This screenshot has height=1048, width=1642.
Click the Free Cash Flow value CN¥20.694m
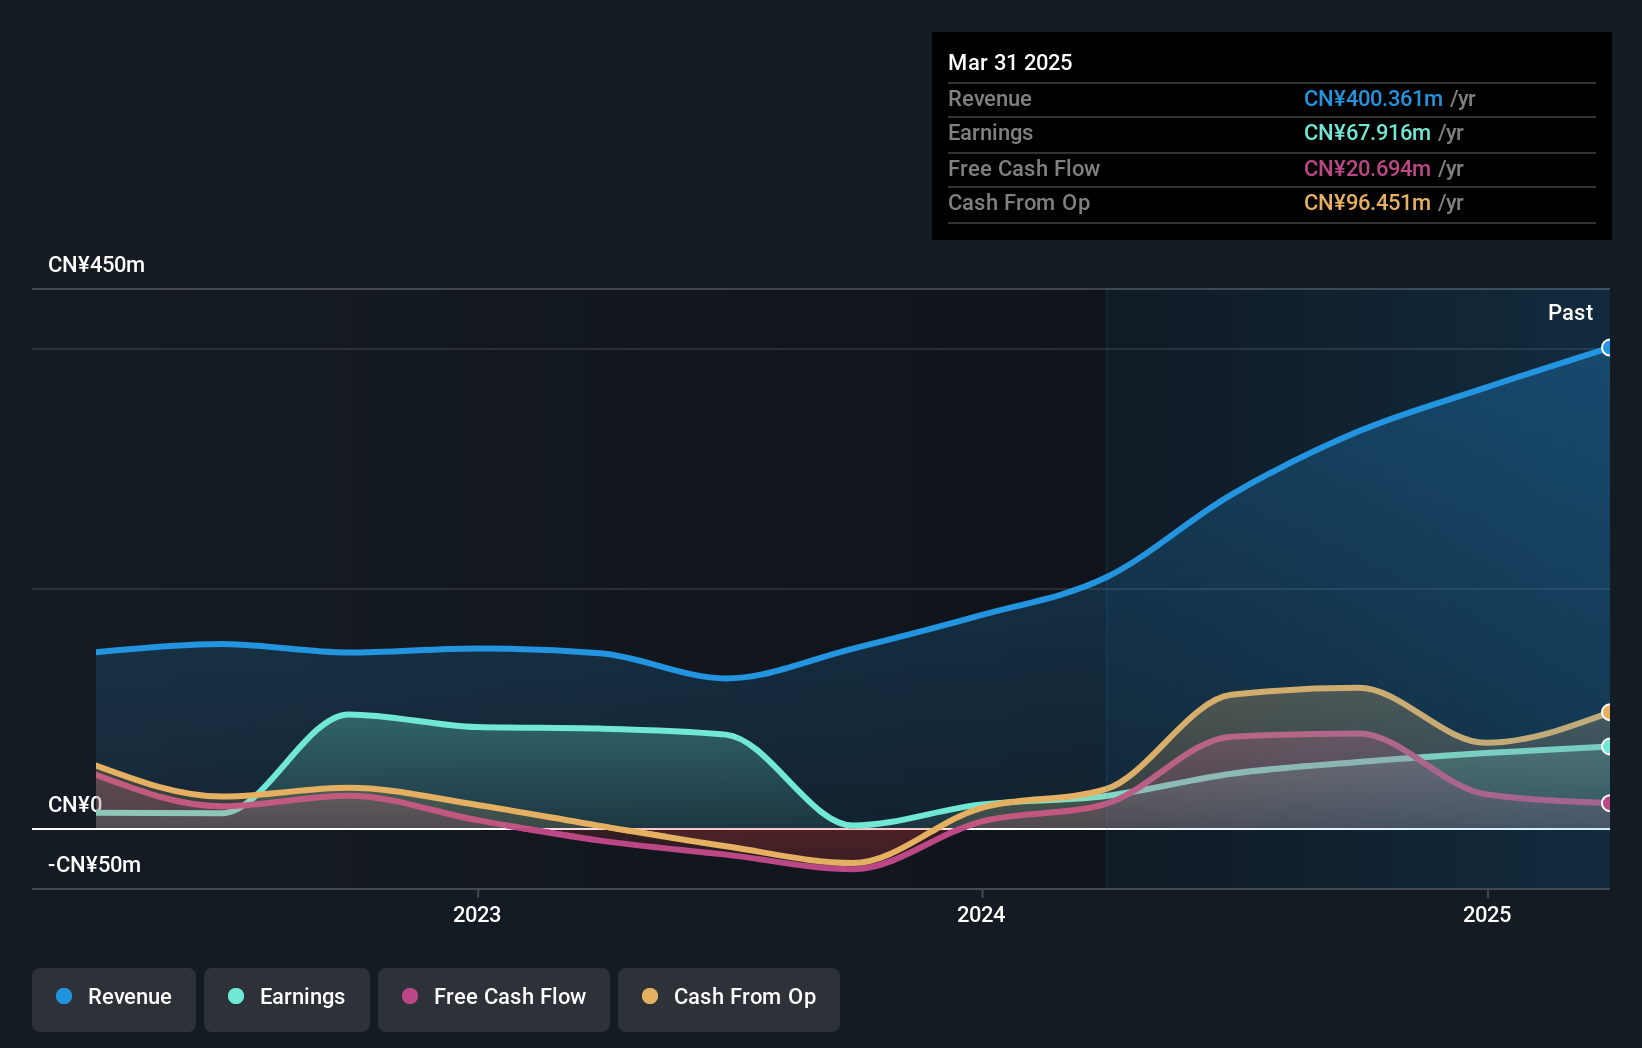1367,168
